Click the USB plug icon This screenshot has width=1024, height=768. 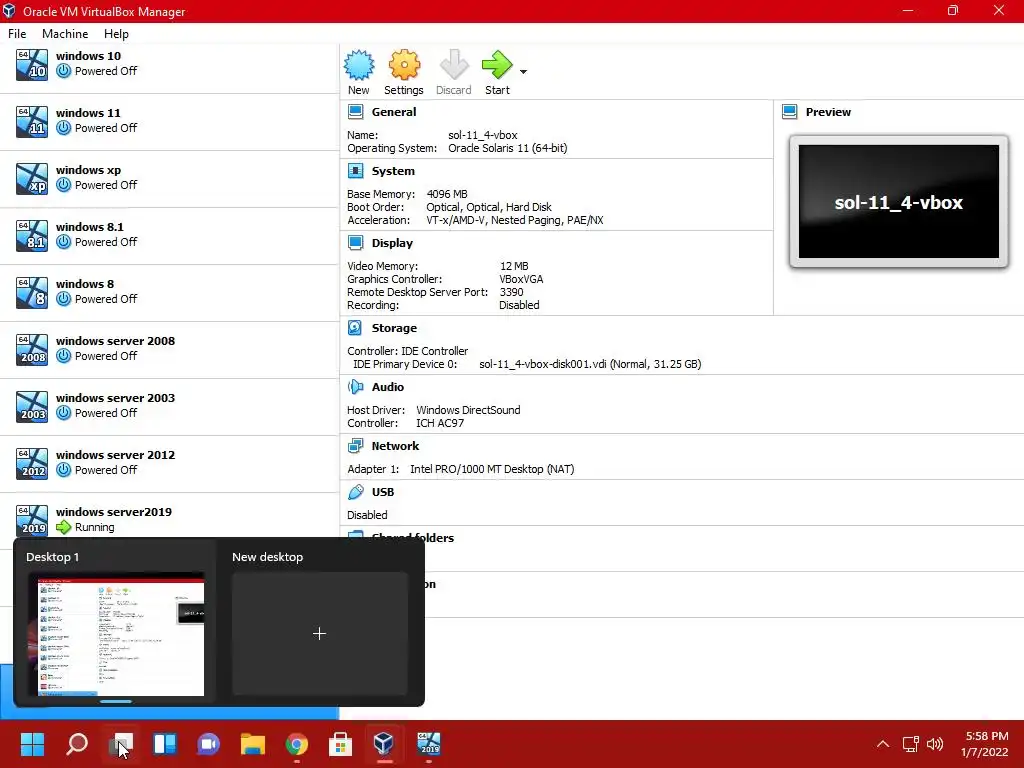pos(355,492)
